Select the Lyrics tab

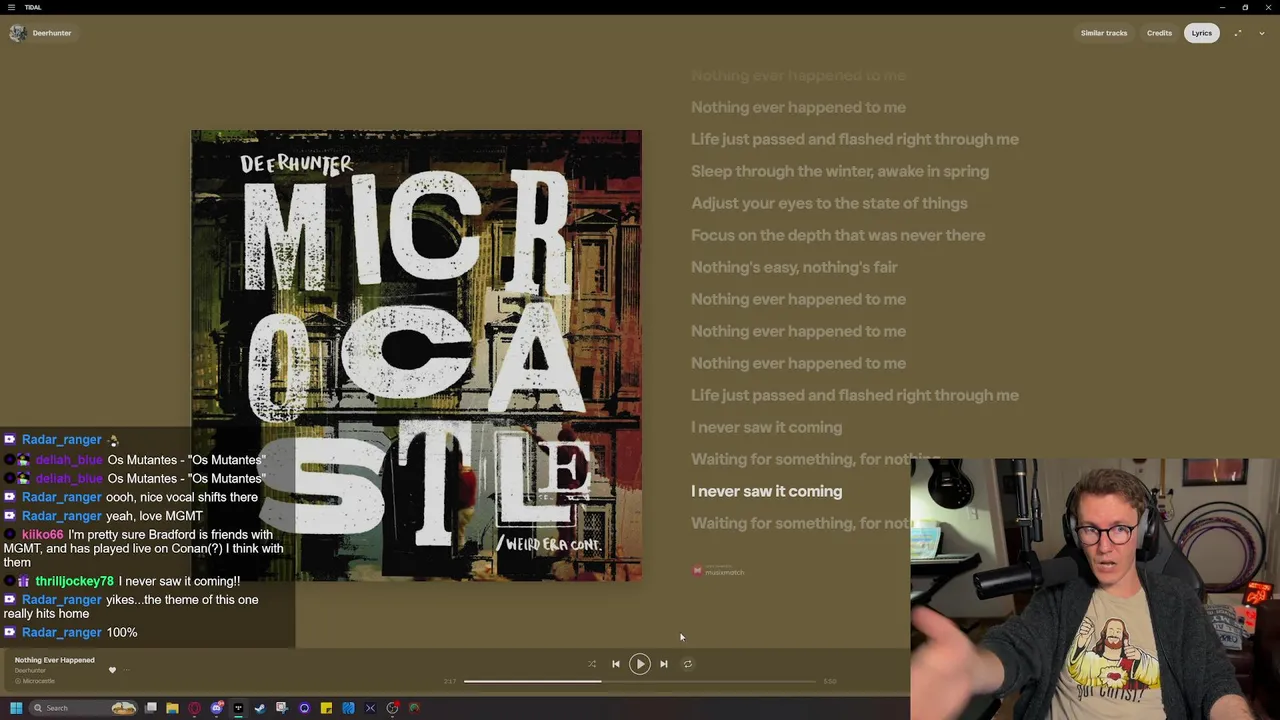(1201, 33)
